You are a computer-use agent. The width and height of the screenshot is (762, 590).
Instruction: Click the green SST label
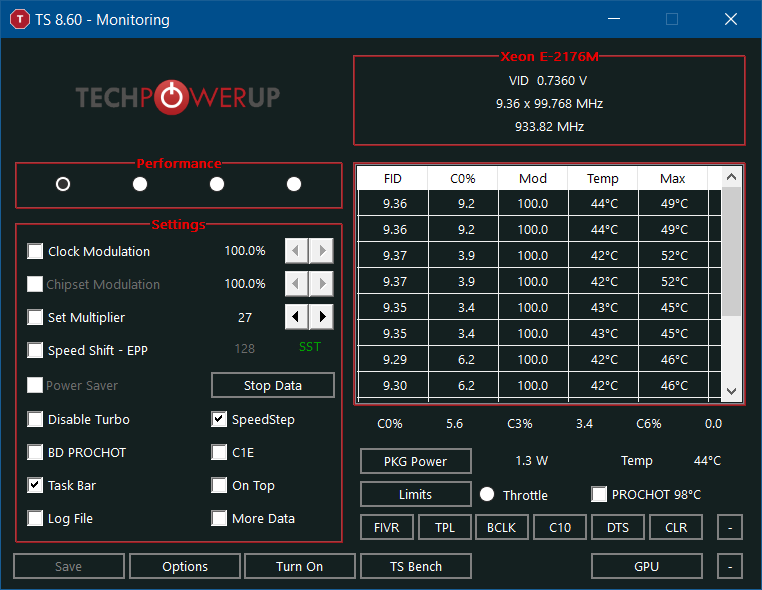(310, 347)
